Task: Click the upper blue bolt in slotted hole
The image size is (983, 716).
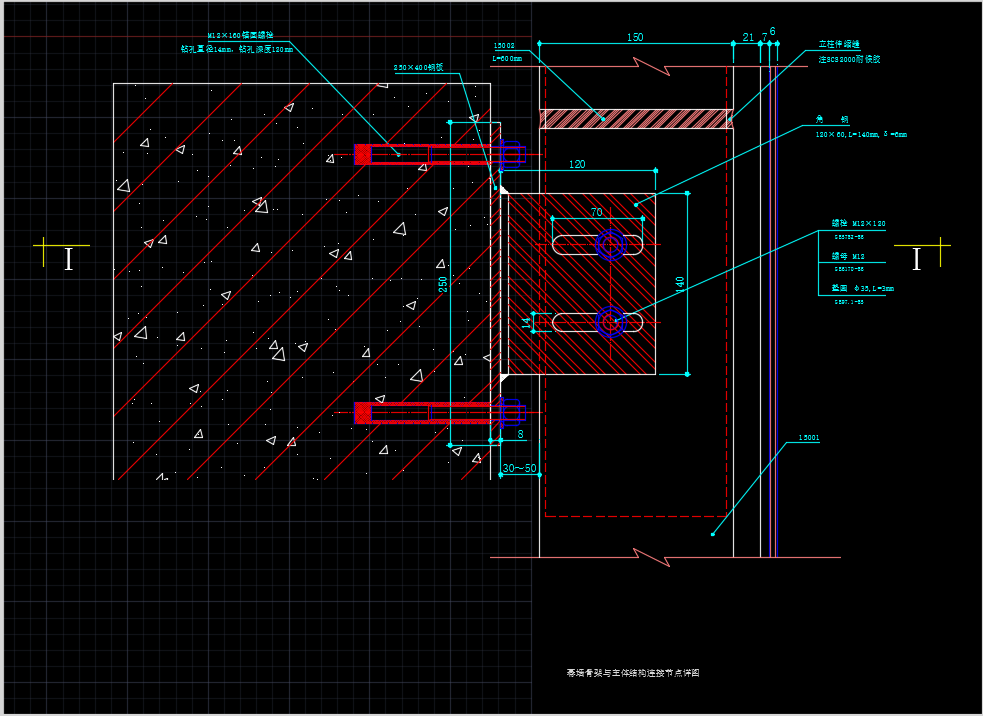Action: pos(610,244)
